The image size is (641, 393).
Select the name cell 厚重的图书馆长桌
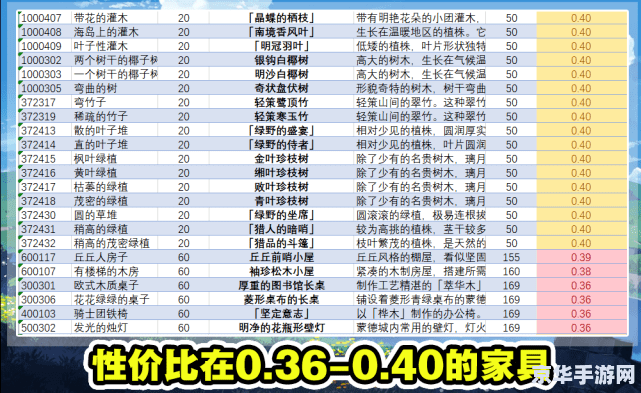(x=281, y=285)
